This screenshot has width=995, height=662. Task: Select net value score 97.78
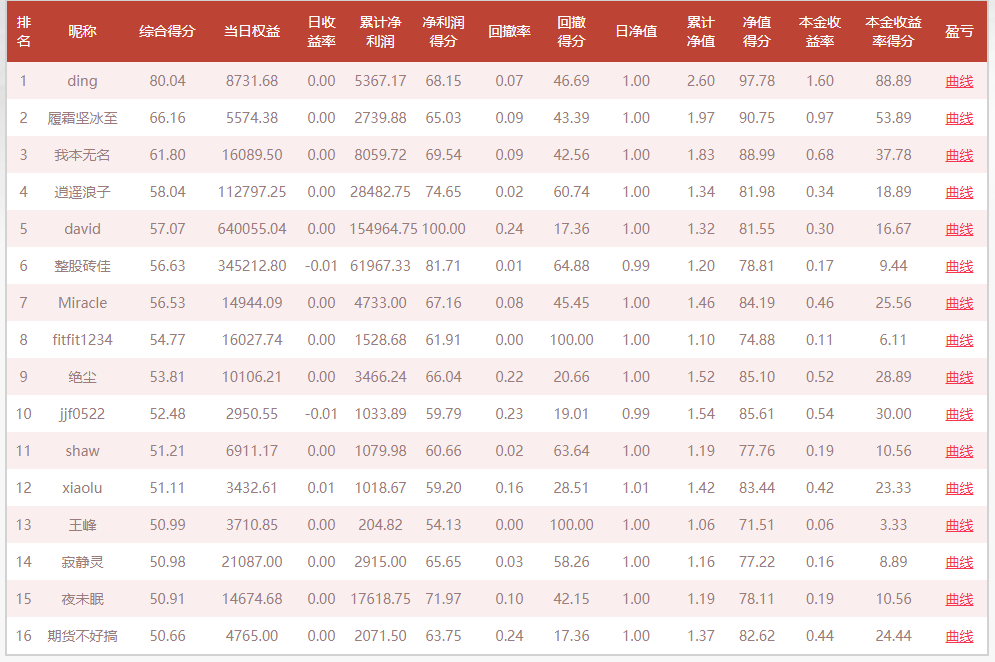click(x=756, y=81)
